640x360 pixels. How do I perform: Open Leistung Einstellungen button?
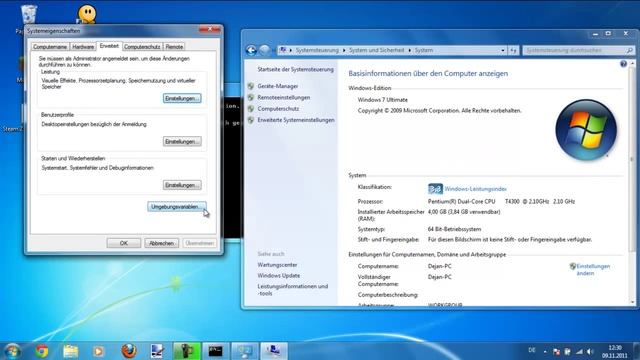pos(182,98)
